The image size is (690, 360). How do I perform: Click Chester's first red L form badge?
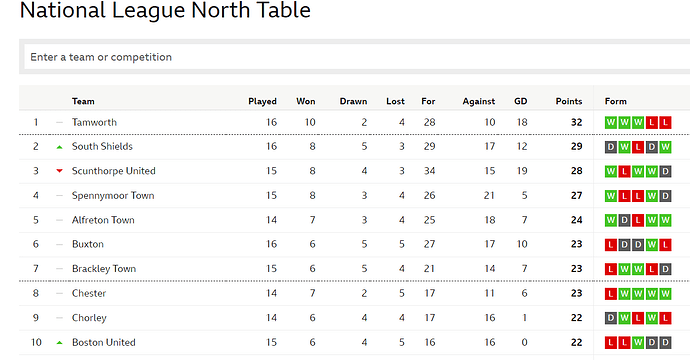[x=611, y=294]
